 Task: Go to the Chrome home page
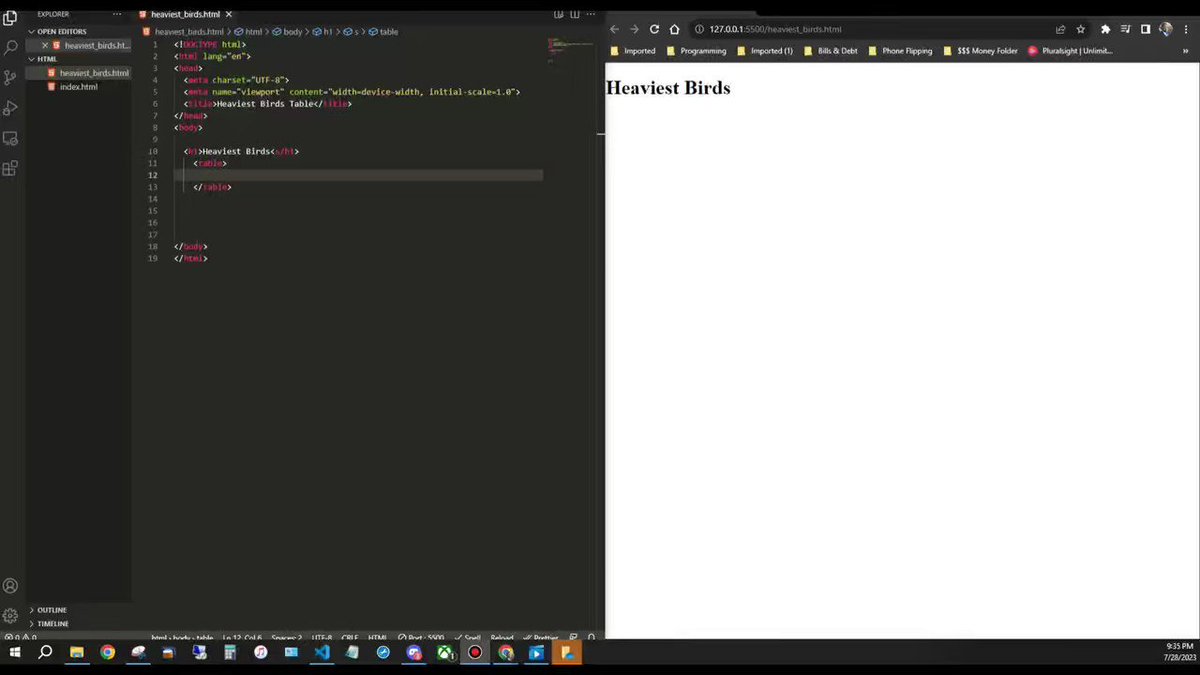(x=674, y=29)
